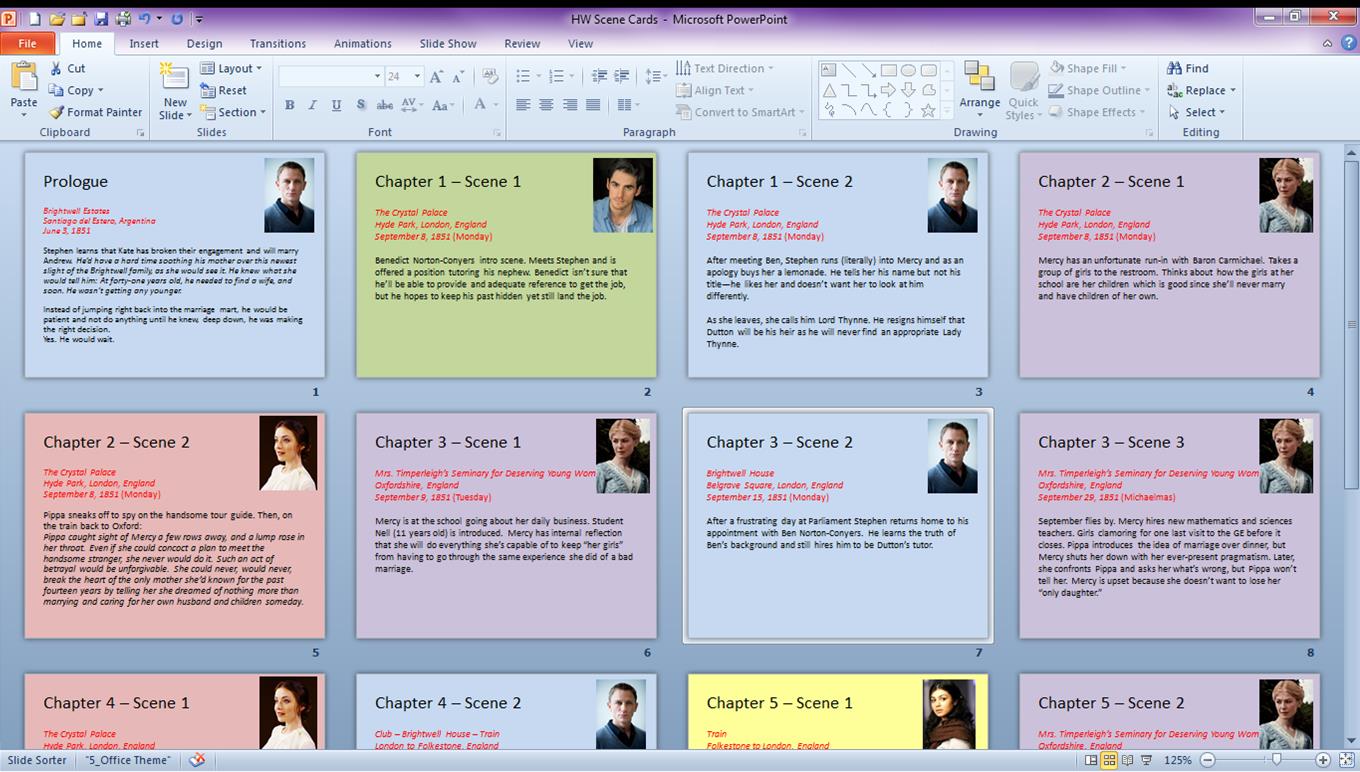Click the zoom slider in status bar

tap(1276, 761)
